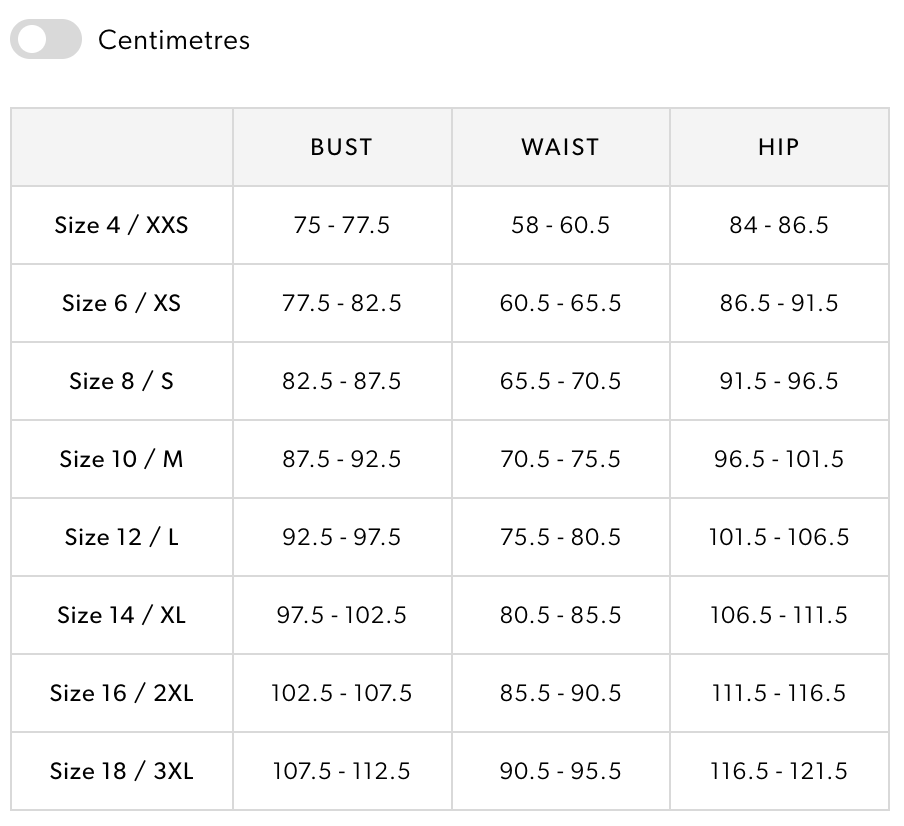This screenshot has width=904, height=826.
Task: Toggle the Centimetres unit switch
Action: click(x=46, y=40)
